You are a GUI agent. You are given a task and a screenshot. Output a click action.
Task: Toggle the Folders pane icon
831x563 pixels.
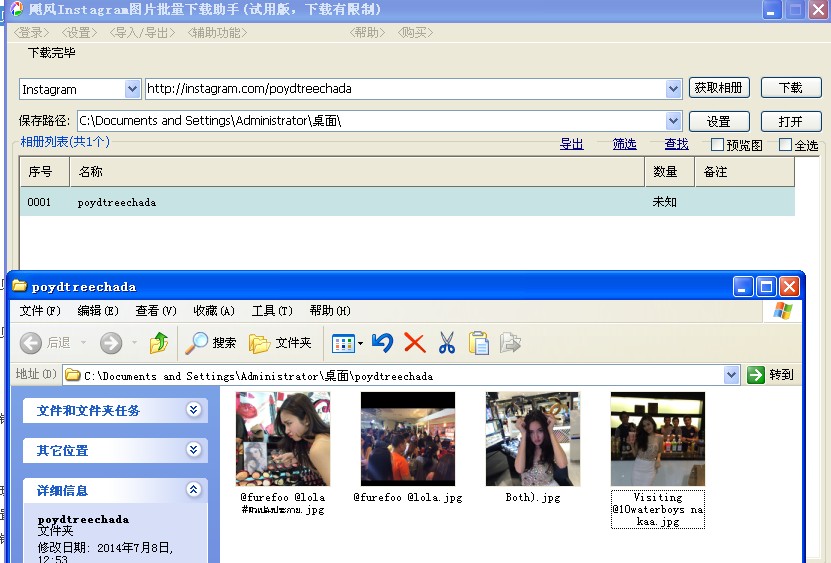(x=260, y=344)
